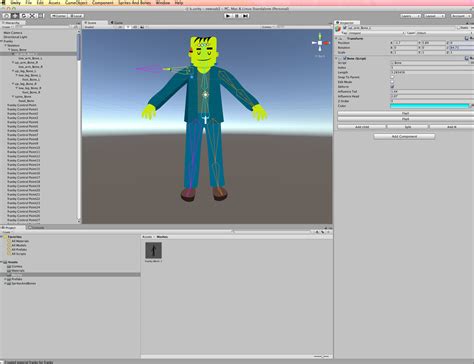Click the Split button in the Bone component

click(408, 127)
